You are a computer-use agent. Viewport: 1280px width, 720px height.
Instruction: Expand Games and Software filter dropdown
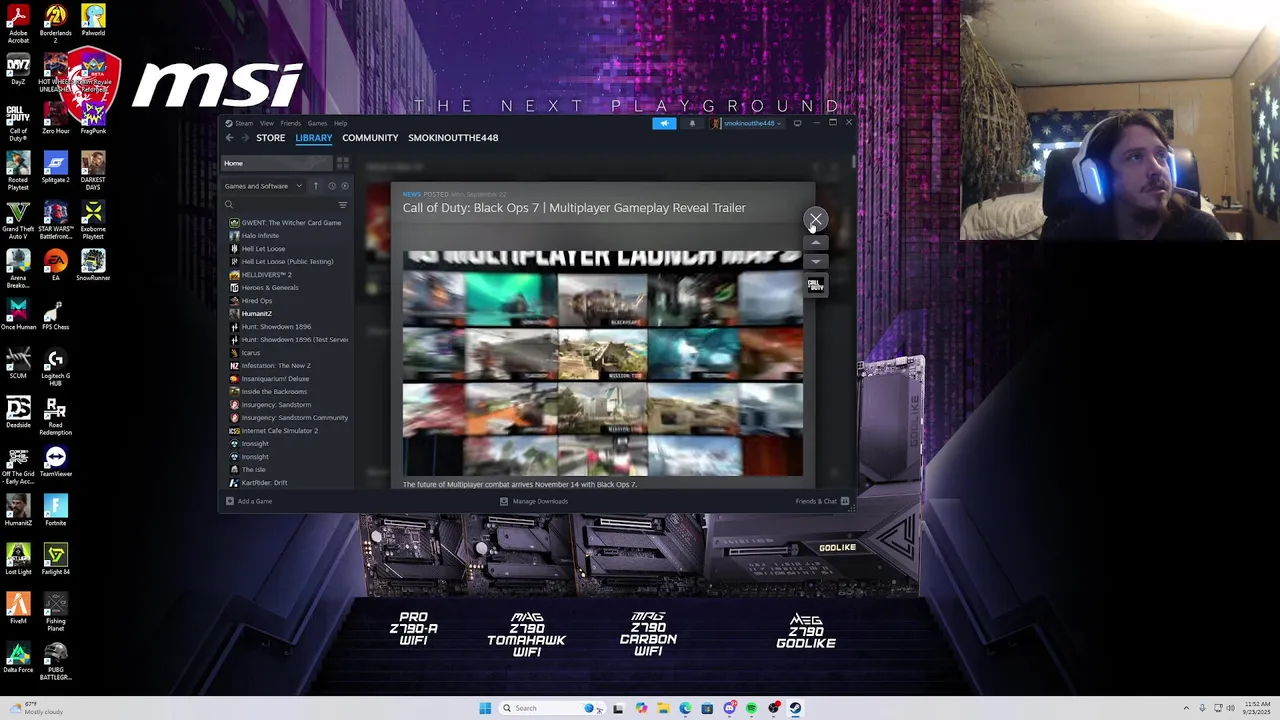tap(263, 186)
